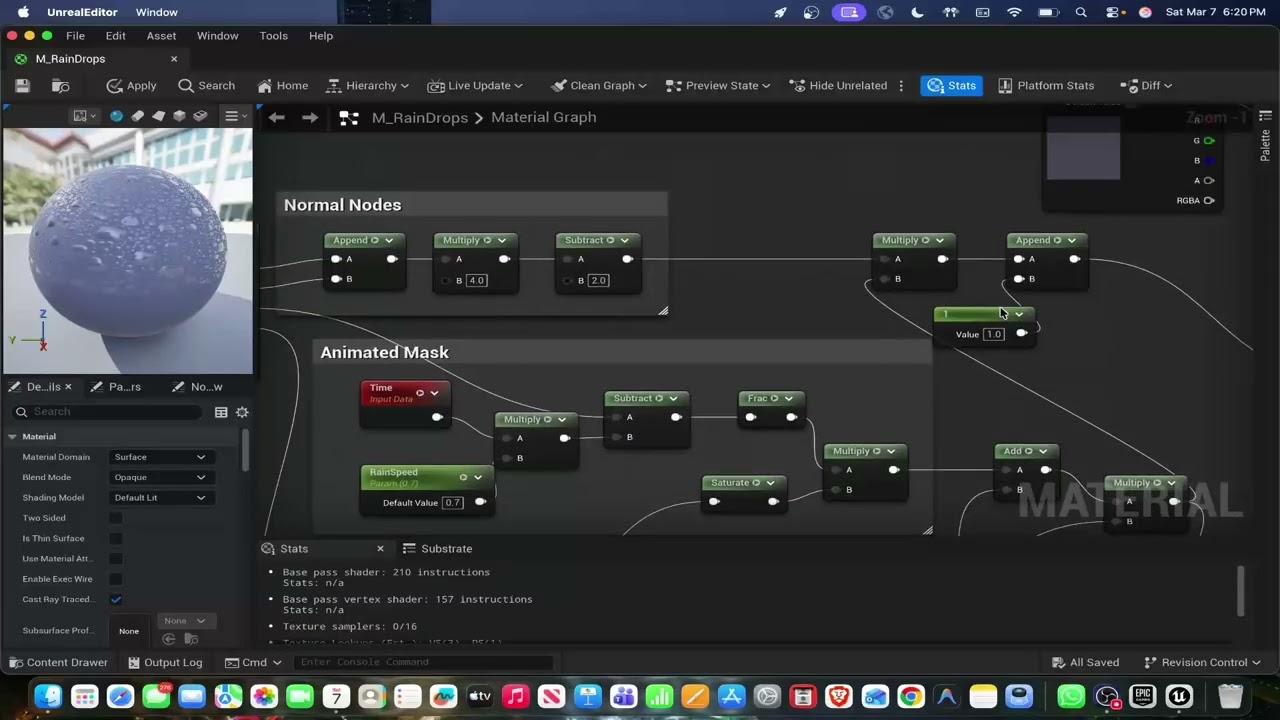
Task: Enable the Enable Exec Wire checkbox
Action: (x=116, y=579)
